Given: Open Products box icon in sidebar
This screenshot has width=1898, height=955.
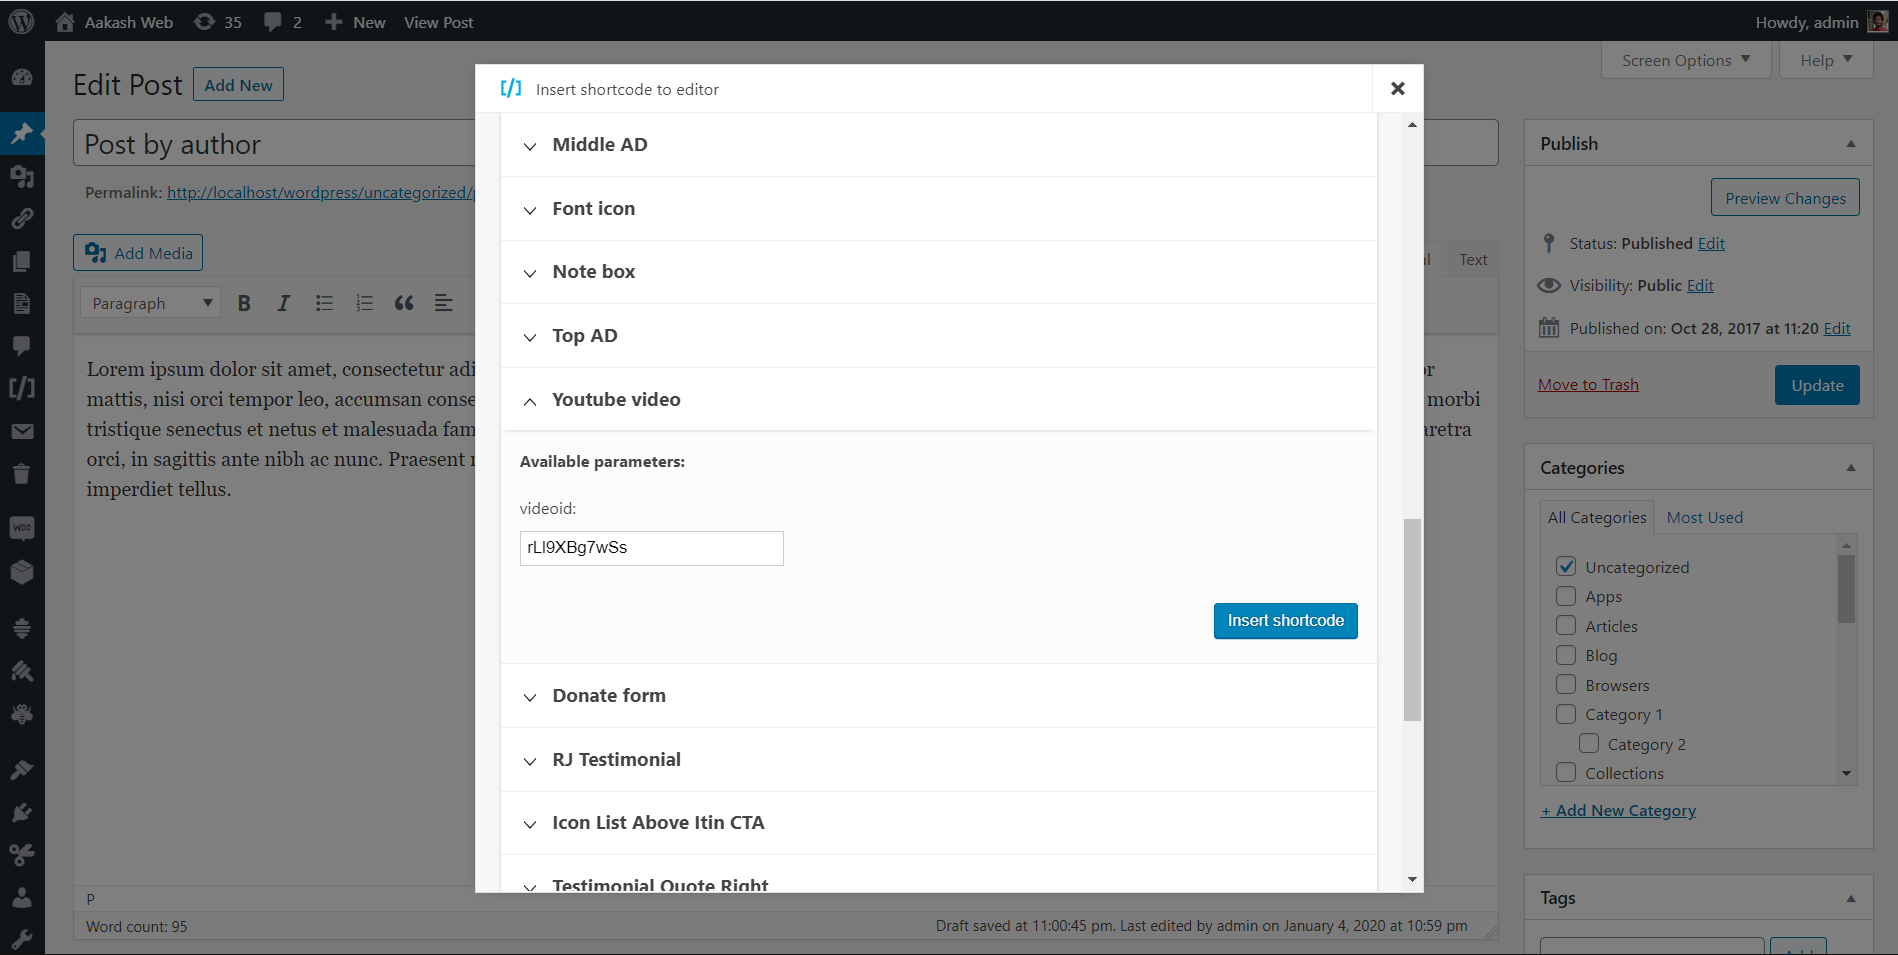Looking at the screenshot, I should [x=22, y=572].
